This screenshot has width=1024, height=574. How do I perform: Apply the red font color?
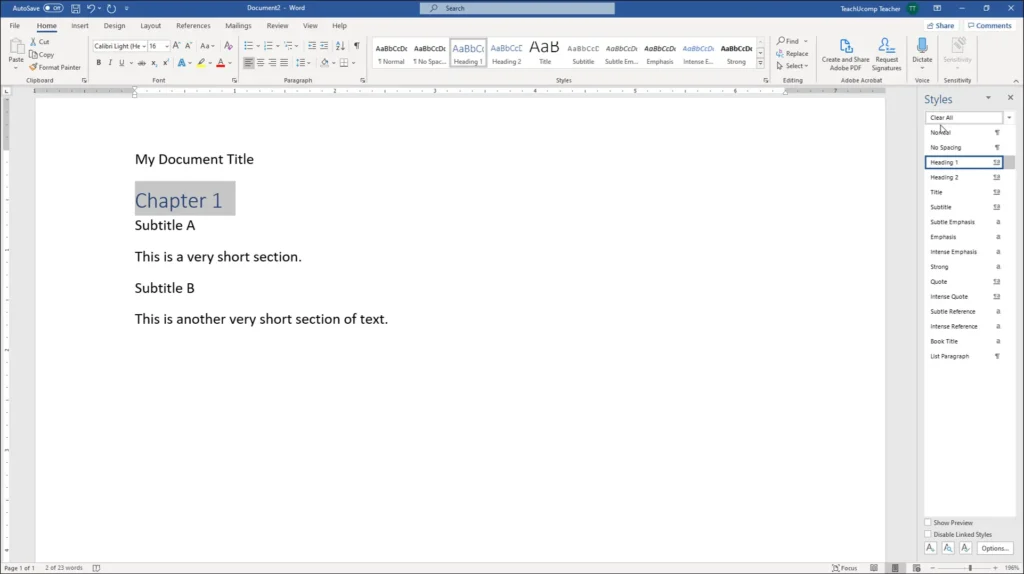coord(220,63)
